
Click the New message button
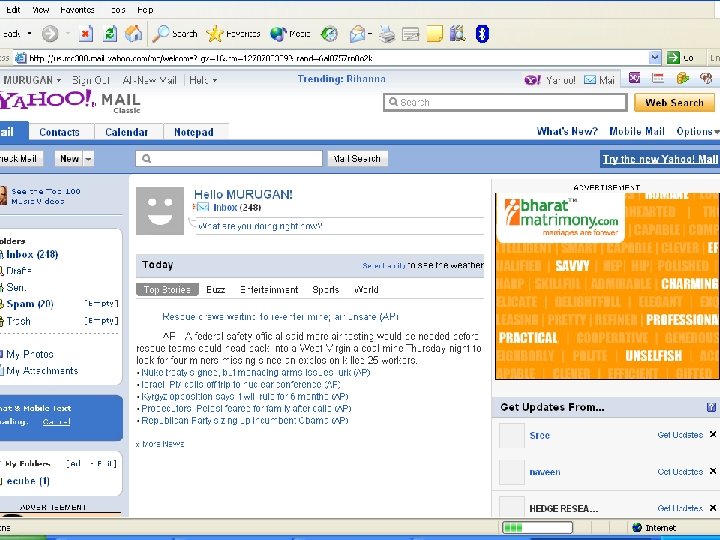point(69,159)
